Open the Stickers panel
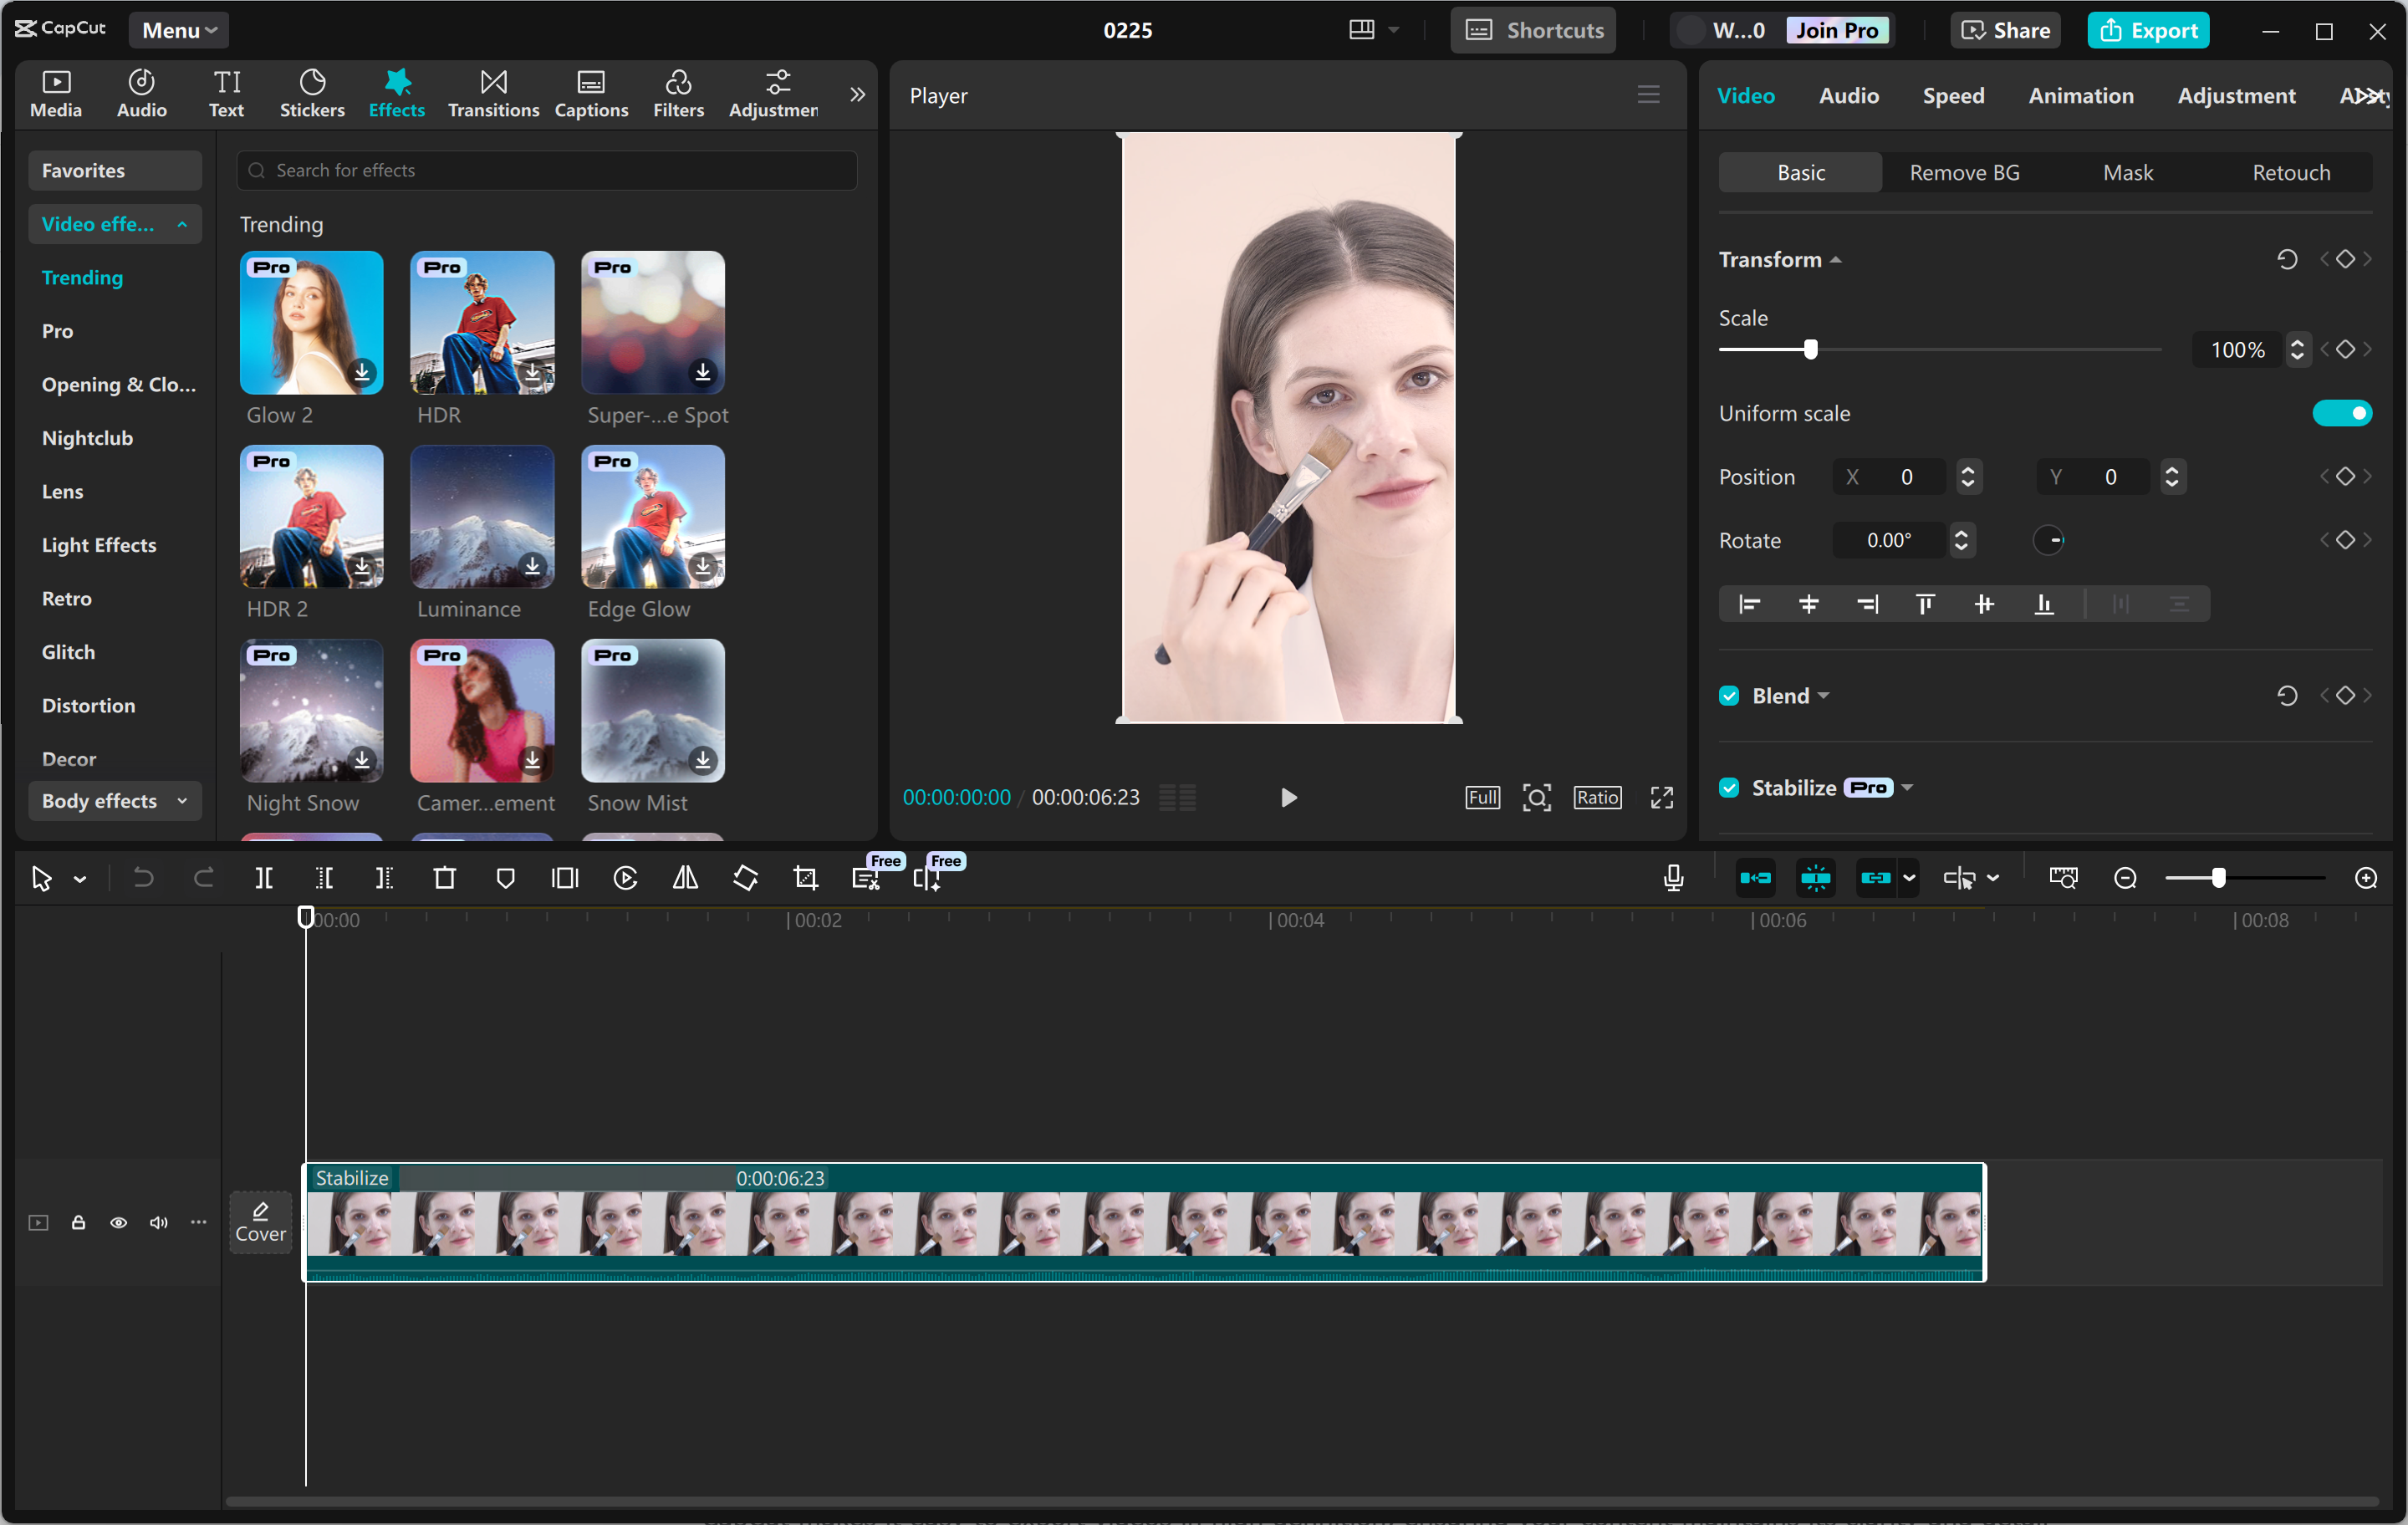This screenshot has height=1525, width=2408. point(312,93)
